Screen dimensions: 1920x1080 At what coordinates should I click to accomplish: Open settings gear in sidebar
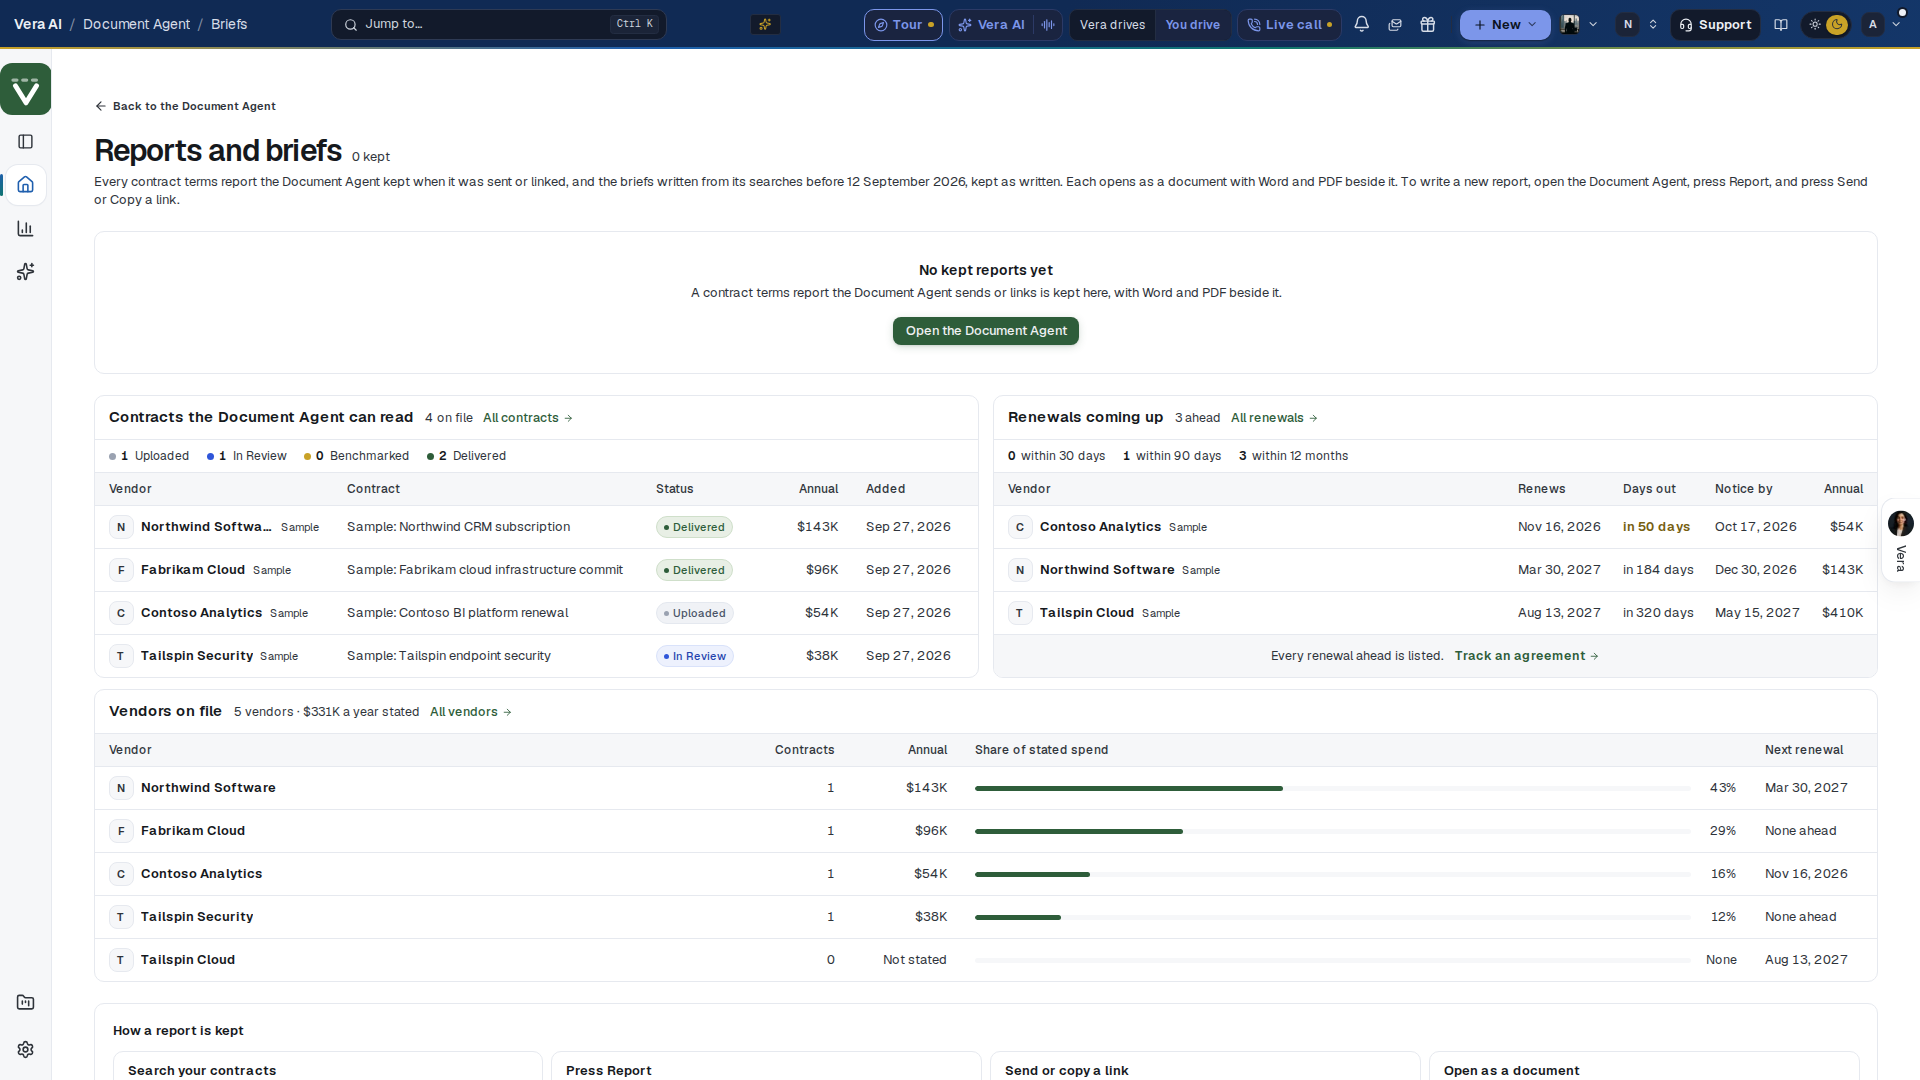click(x=26, y=1049)
